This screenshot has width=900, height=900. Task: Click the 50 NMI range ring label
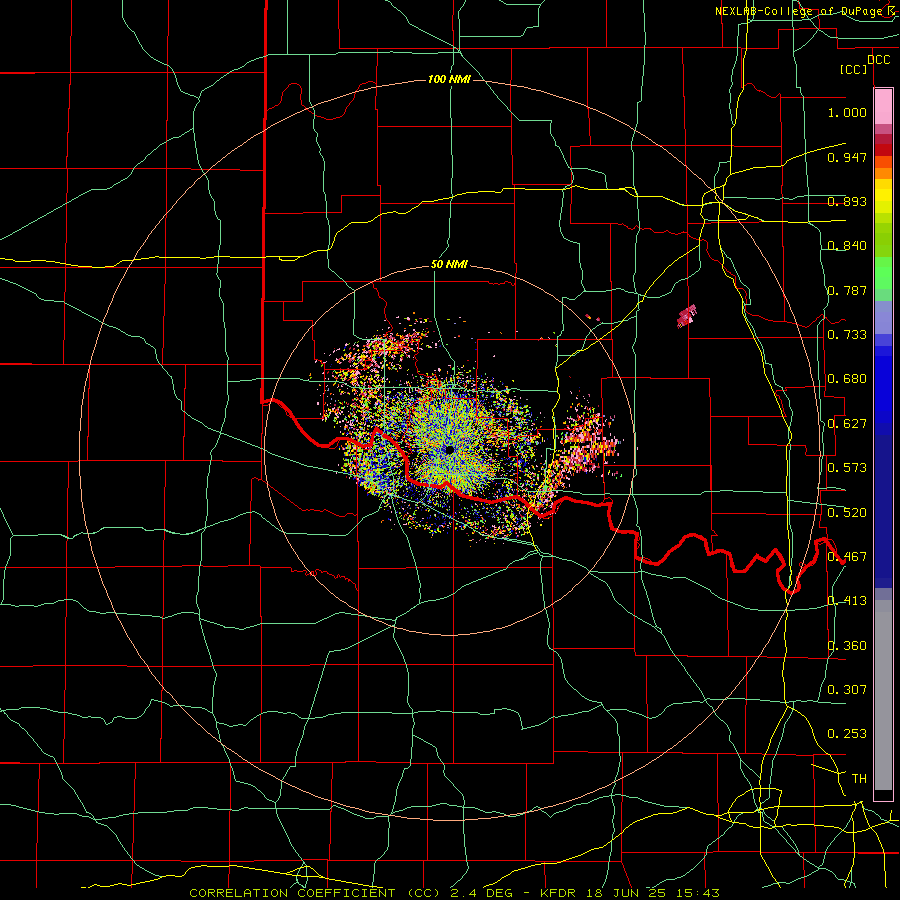coord(449,265)
